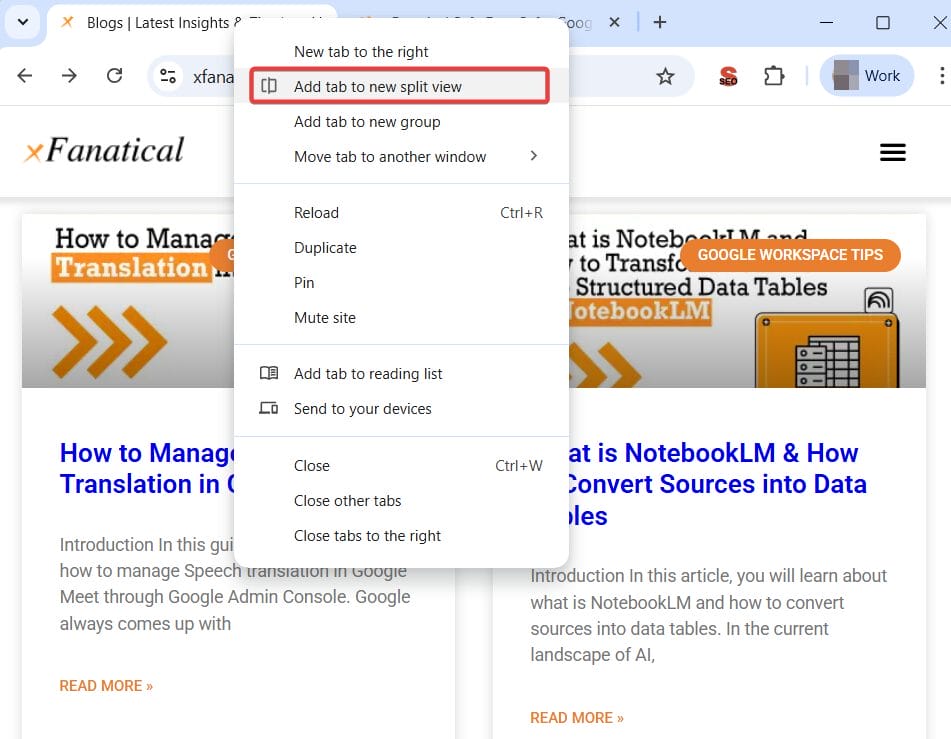
Task: Bookmark this page using the star icon
Action: (x=666, y=76)
